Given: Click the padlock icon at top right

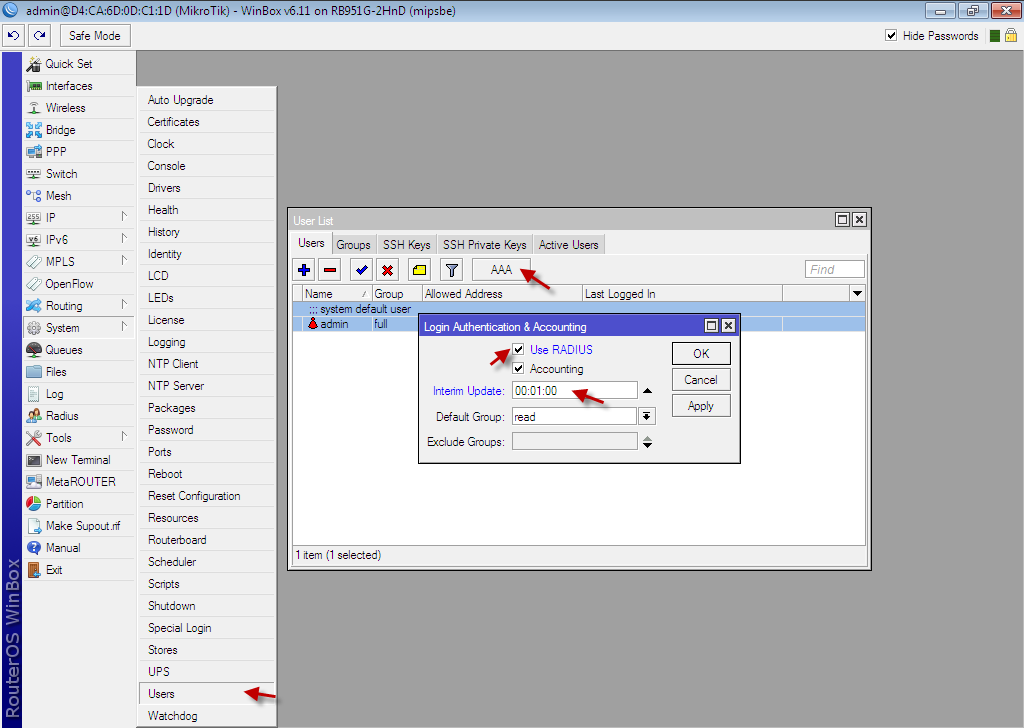Looking at the screenshot, I should click(x=1011, y=35).
